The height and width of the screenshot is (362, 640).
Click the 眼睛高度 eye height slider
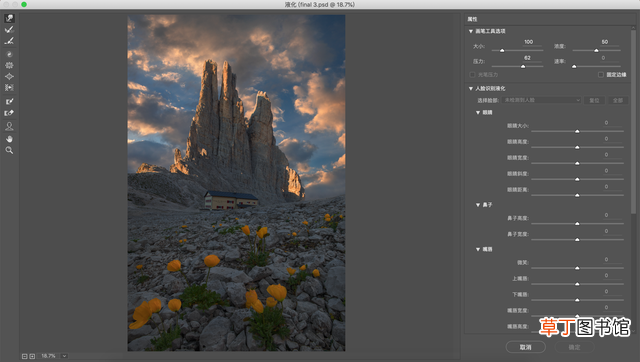pos(577,147)
